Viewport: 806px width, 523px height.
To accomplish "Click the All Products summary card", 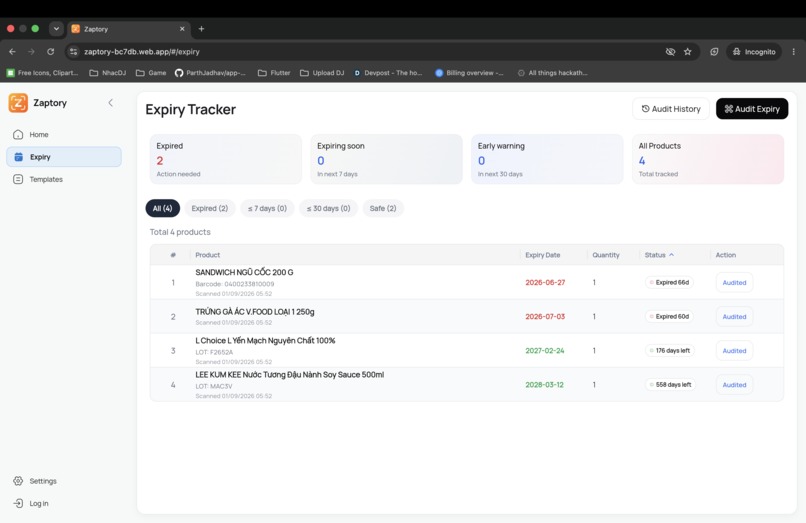I will [708, 159].
